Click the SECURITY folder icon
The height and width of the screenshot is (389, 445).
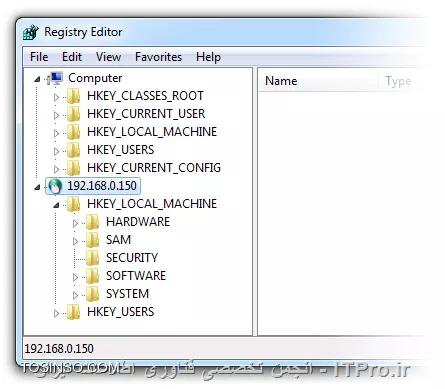[92, 258]
